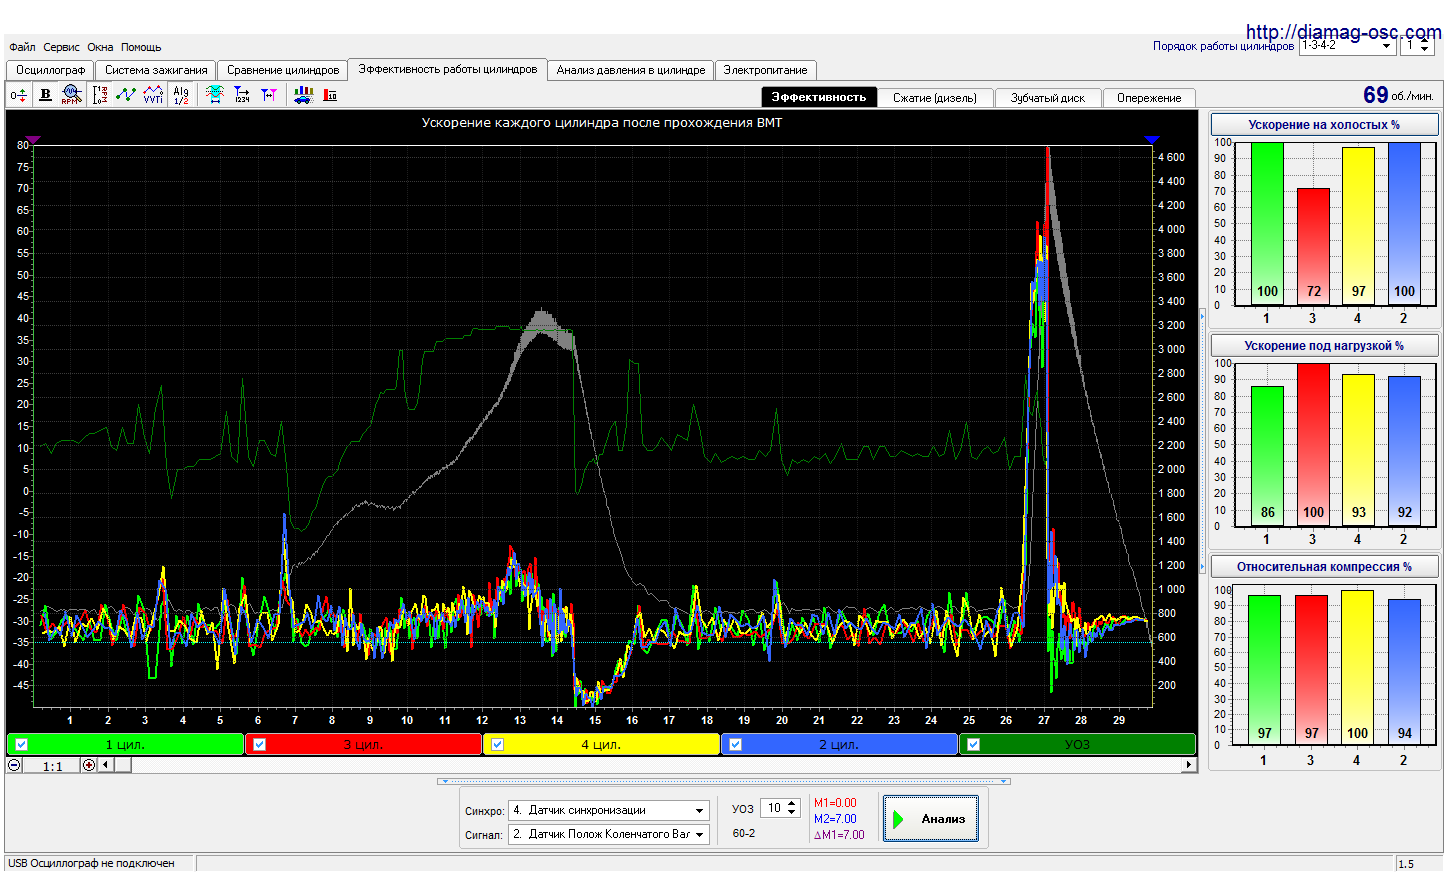Screen dimensions: 1456x876
Task: Switch to the Анализ давления в цилиндре tab
Action: (x=631, y=70)
